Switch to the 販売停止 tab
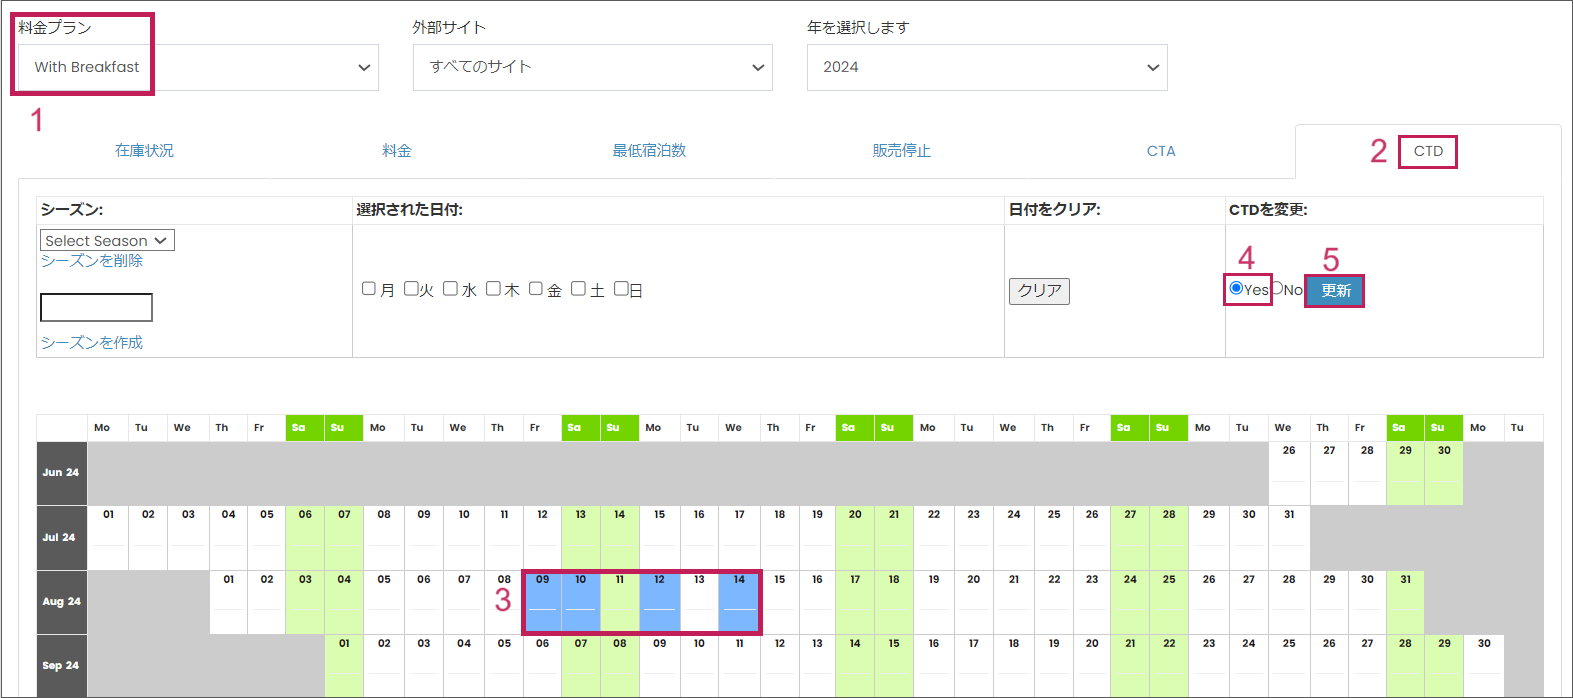 coord(902,150)
